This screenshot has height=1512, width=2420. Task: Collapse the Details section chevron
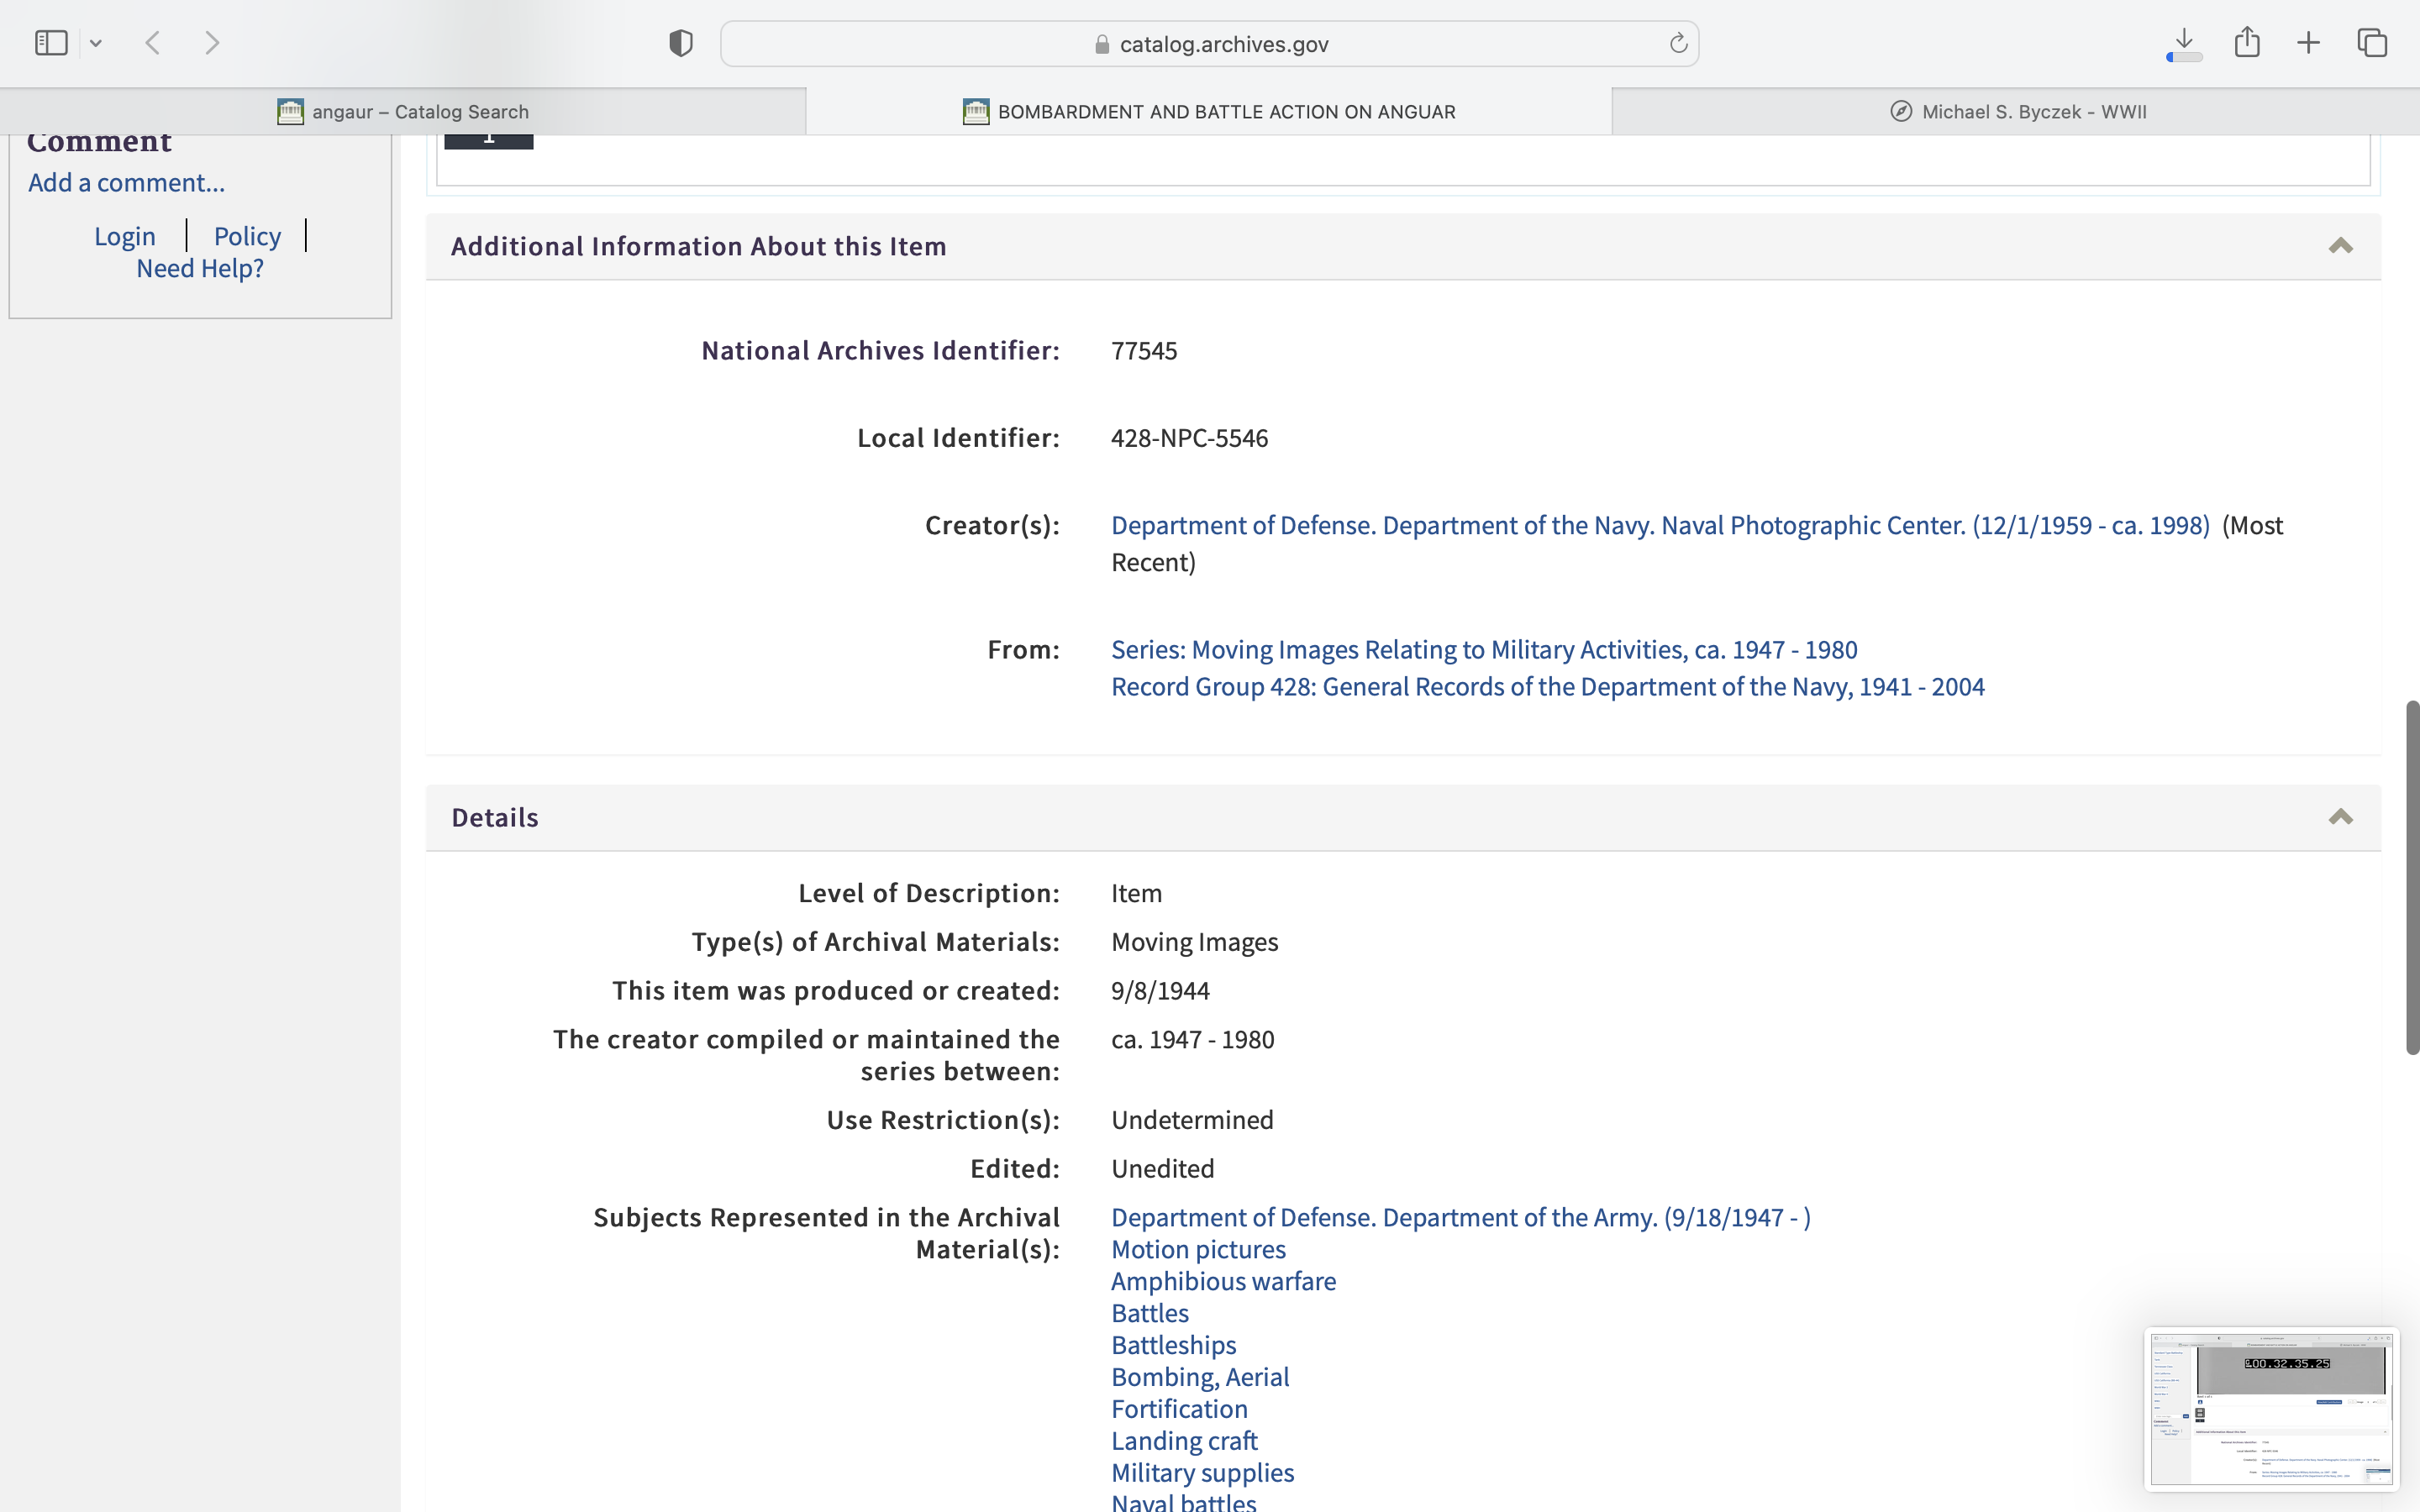coord(2340,818)
